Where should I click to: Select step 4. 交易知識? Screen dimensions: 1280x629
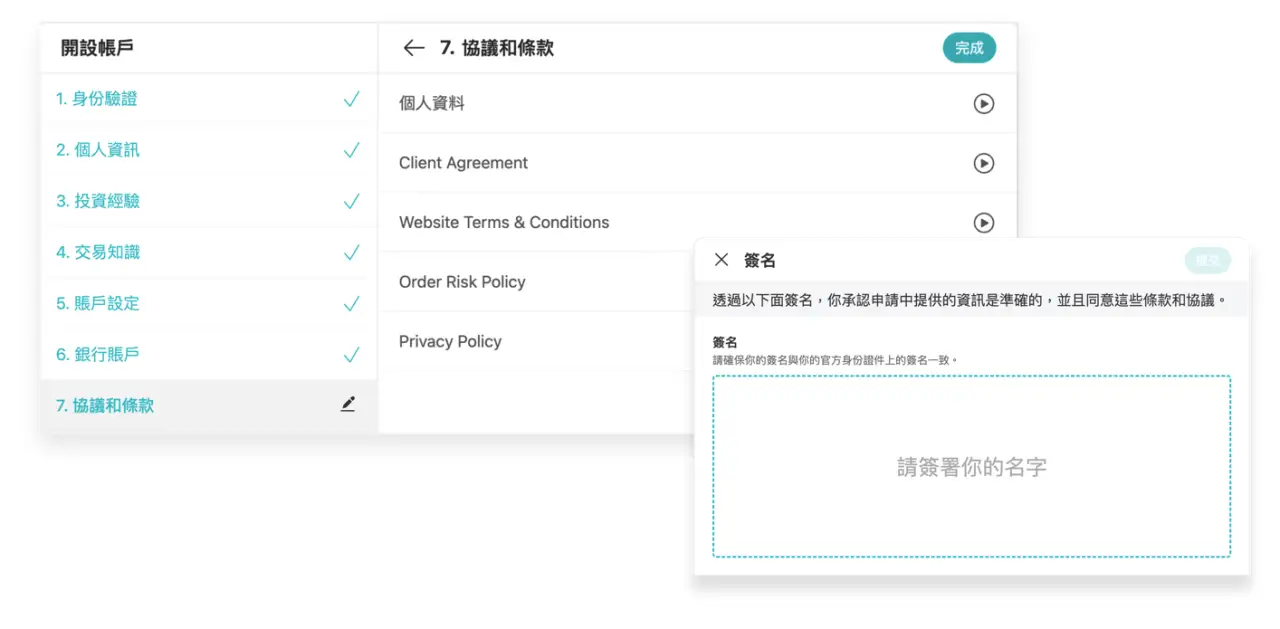point(209,252)
